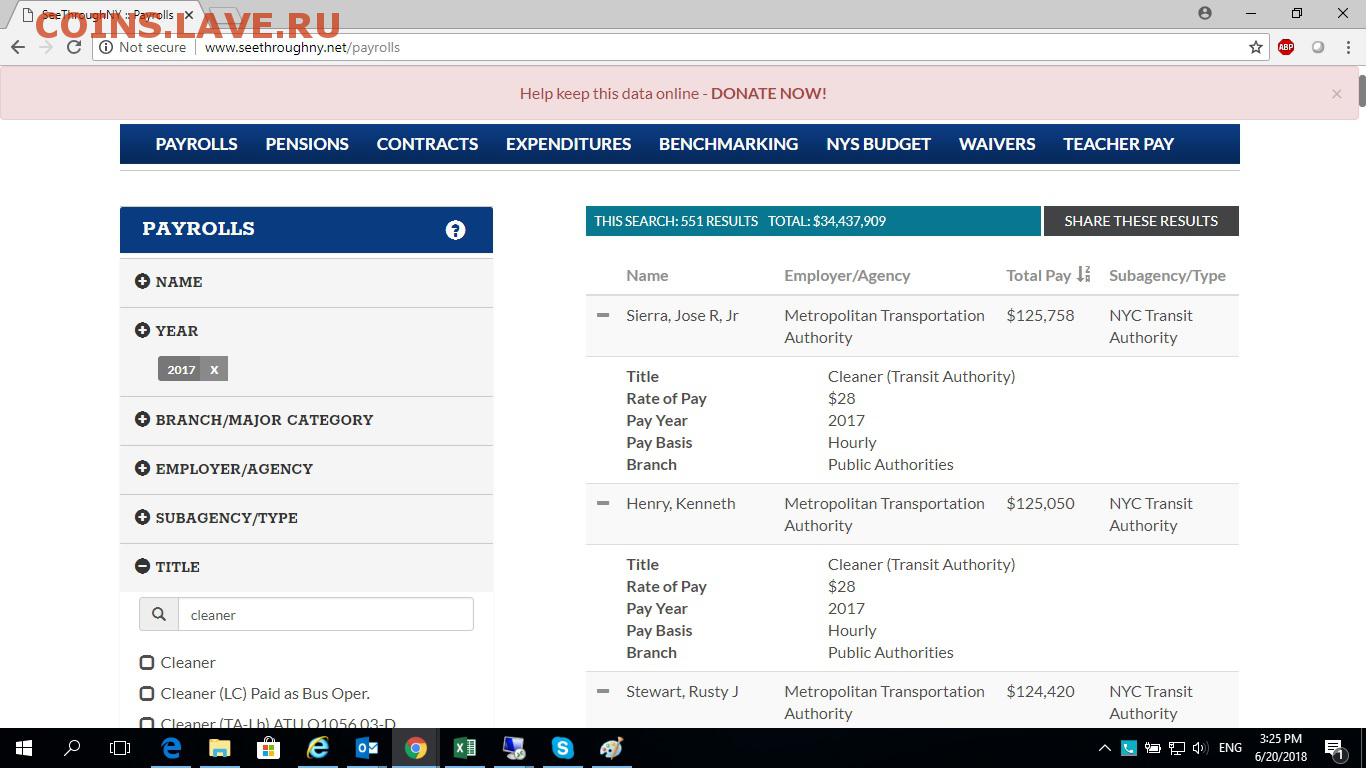Open Chrome menu three-dots icon
The height and width of the screenshot is (772, 1372).
pyautogui.click(x=1347, y=47)
